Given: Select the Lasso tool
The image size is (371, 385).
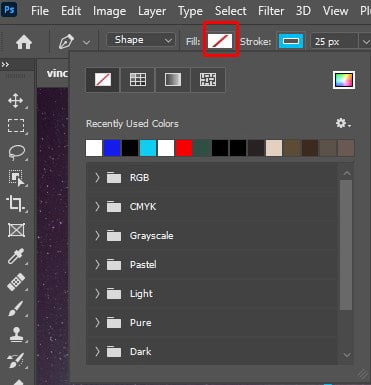Looking at the screenshot, I should pos(16,152).
